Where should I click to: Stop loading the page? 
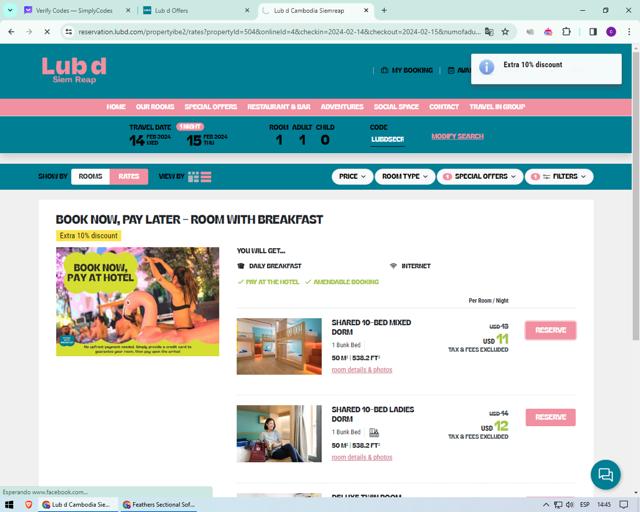point(47,31)
